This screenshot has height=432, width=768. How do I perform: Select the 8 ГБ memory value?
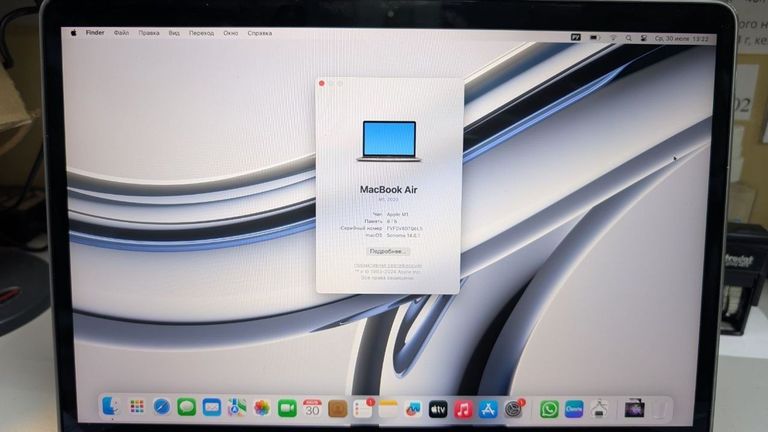point(392,221)
